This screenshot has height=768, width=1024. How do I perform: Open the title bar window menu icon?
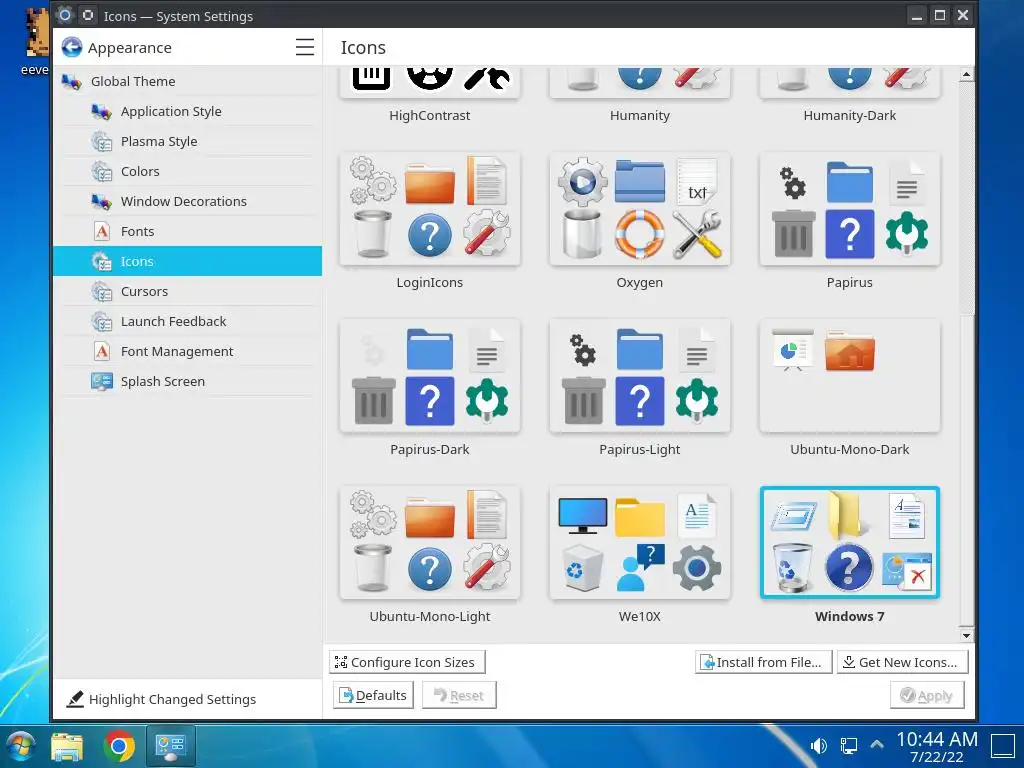[65, 15]
